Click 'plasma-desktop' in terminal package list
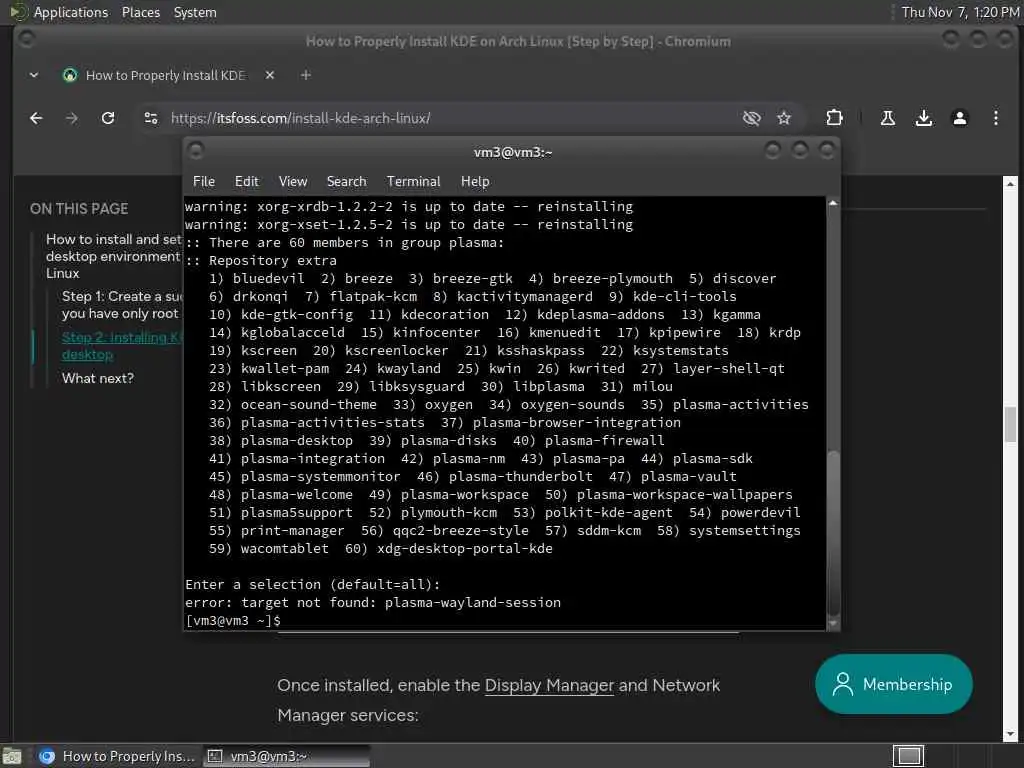 pyautogui.click(x=296, y=440)
